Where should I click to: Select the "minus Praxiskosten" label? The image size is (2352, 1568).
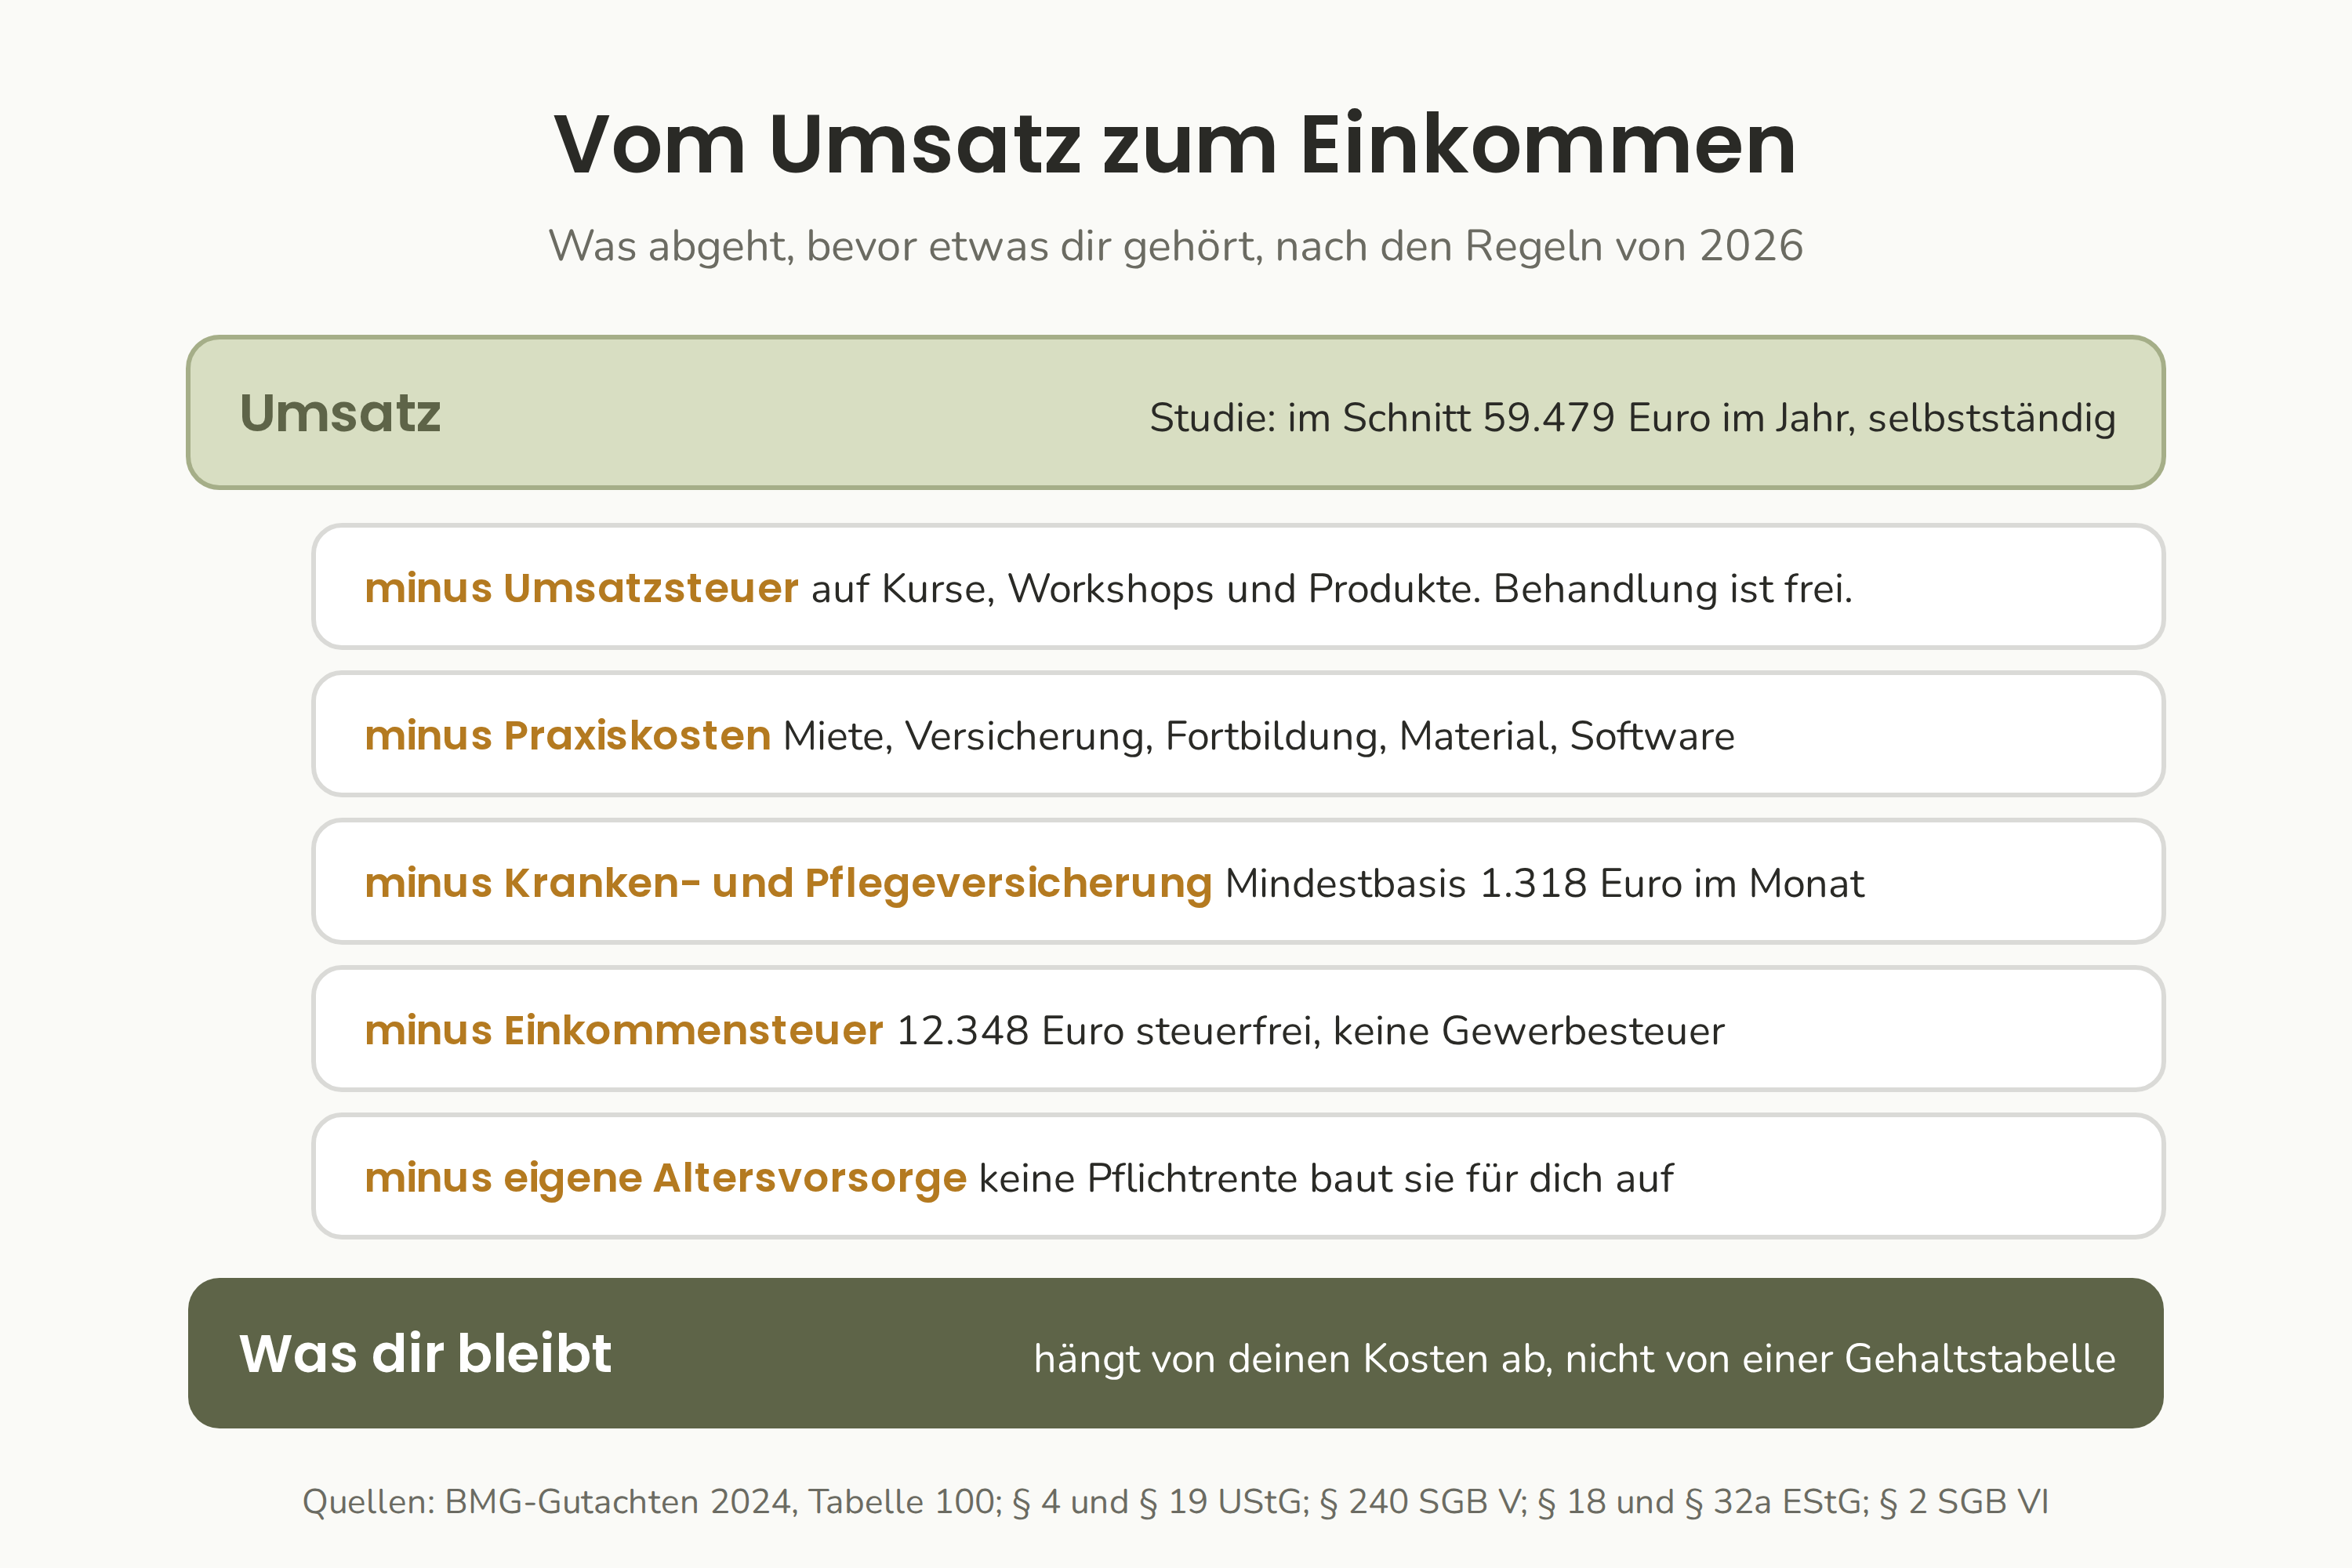[568, 736]
